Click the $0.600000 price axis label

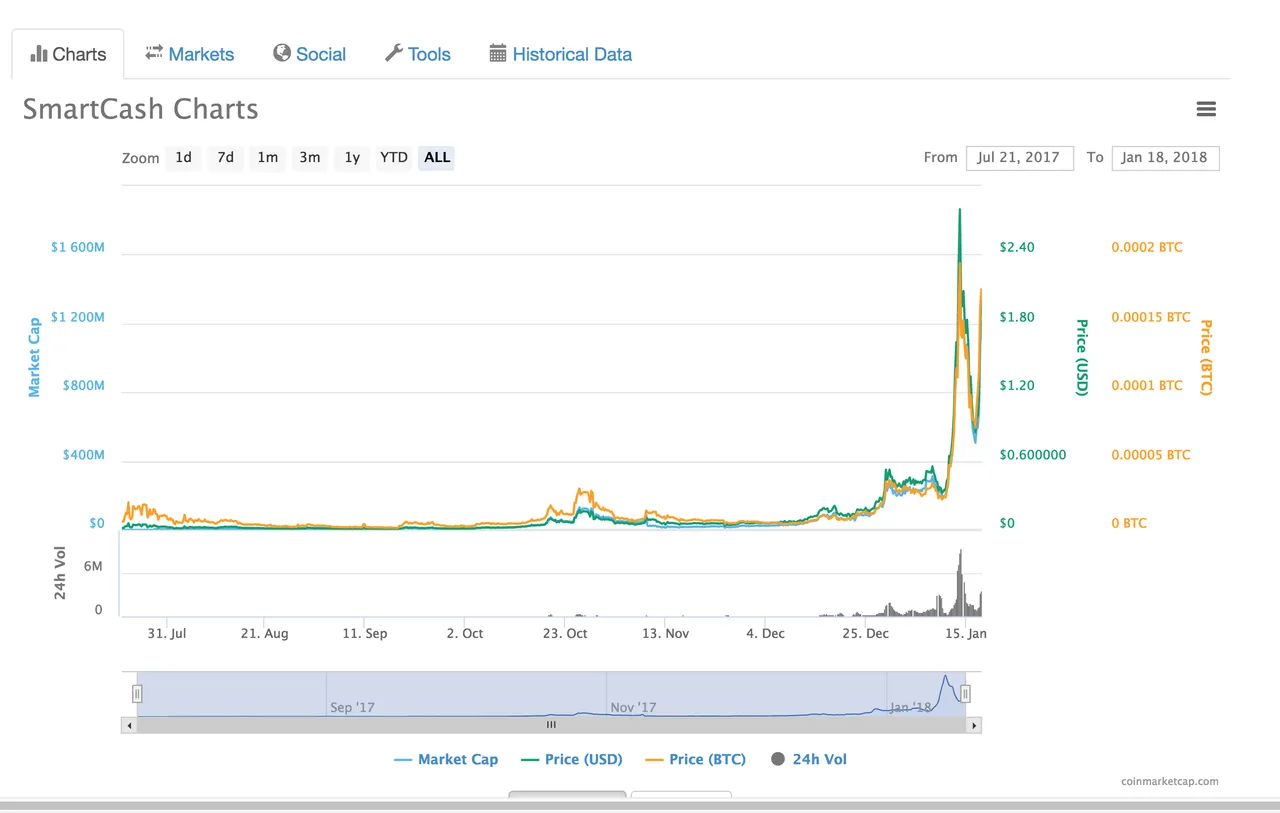click(x=1033, y=455)
